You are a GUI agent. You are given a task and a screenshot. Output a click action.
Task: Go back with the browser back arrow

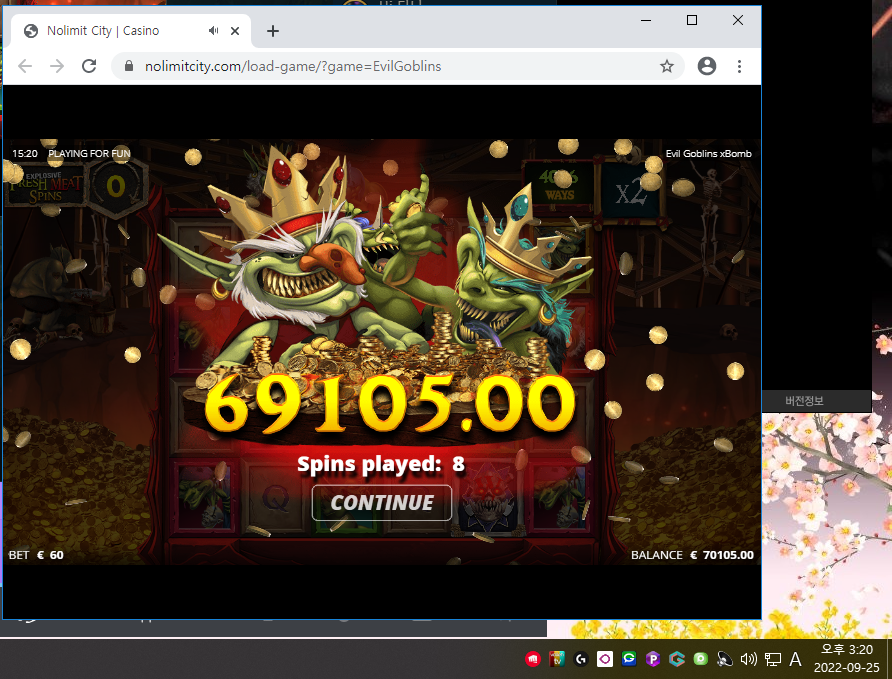[x=25, y=66]
